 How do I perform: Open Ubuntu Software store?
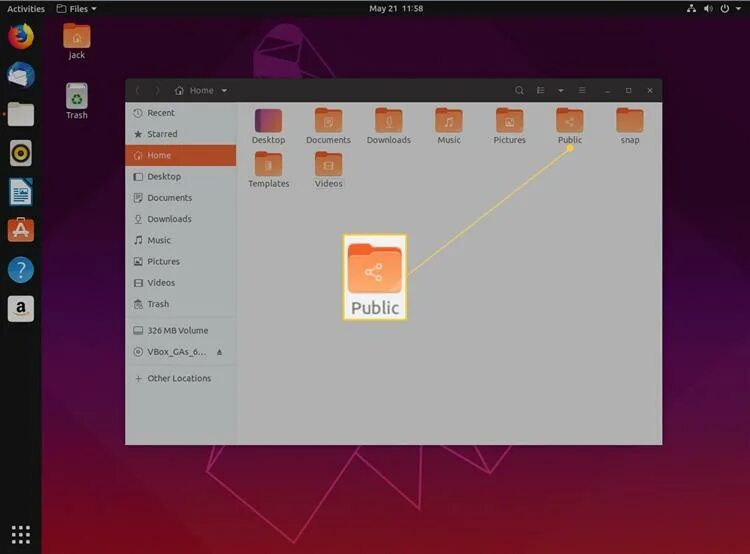tap(21, 231)
